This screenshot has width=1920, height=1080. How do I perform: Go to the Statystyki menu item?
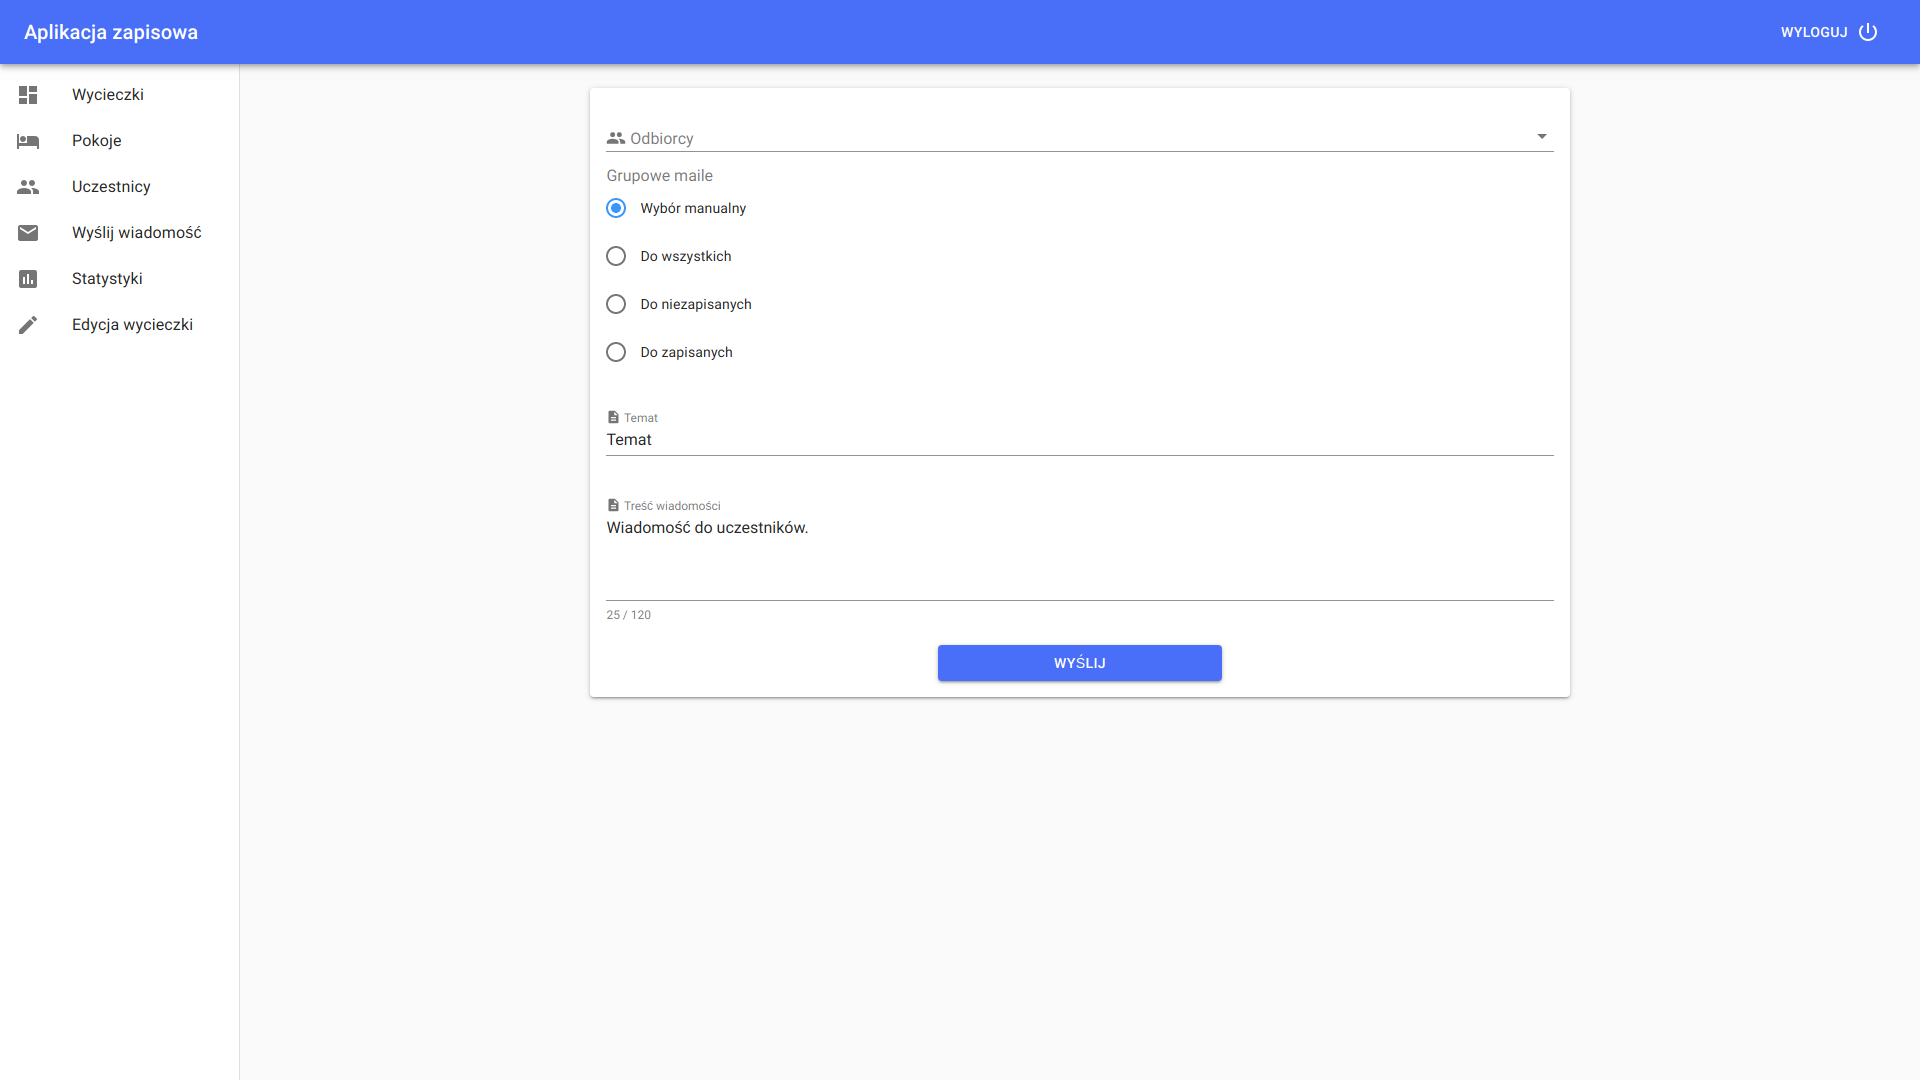(x=107, y=279)
